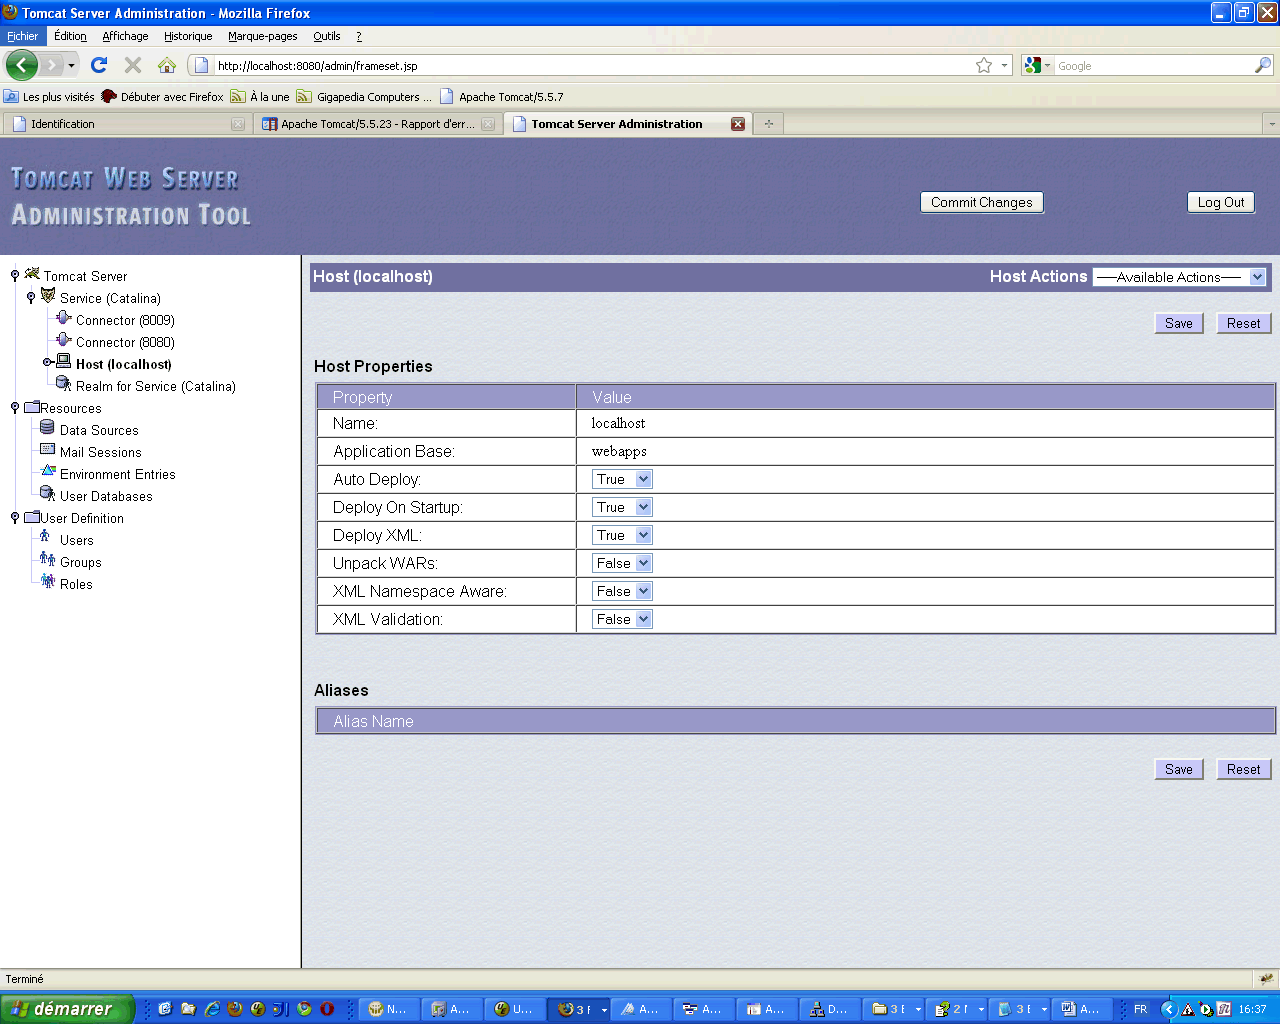Screen dimensions: 1280x1024
Task: Click the Data Sources database icon
Action: pyautogui.click(x=47, y=428)
